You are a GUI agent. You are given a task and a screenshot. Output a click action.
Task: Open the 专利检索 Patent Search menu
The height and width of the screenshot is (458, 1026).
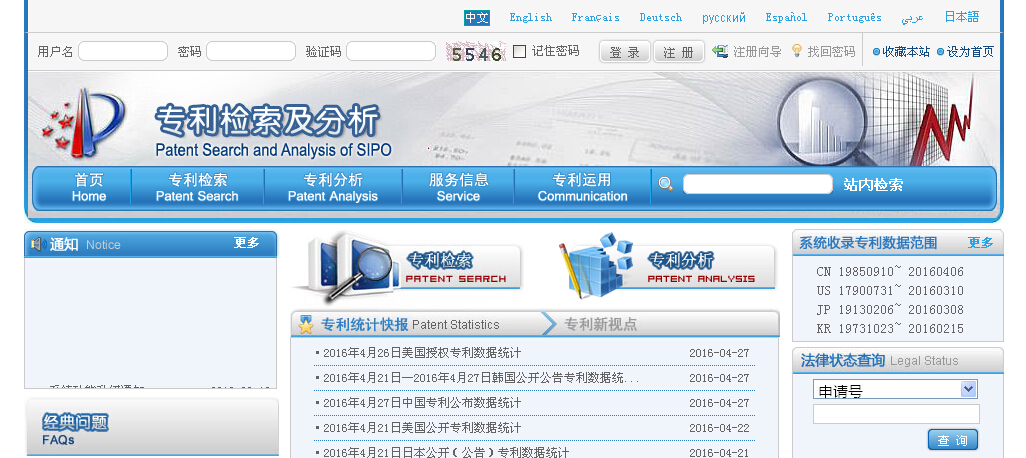pos(197,187)
